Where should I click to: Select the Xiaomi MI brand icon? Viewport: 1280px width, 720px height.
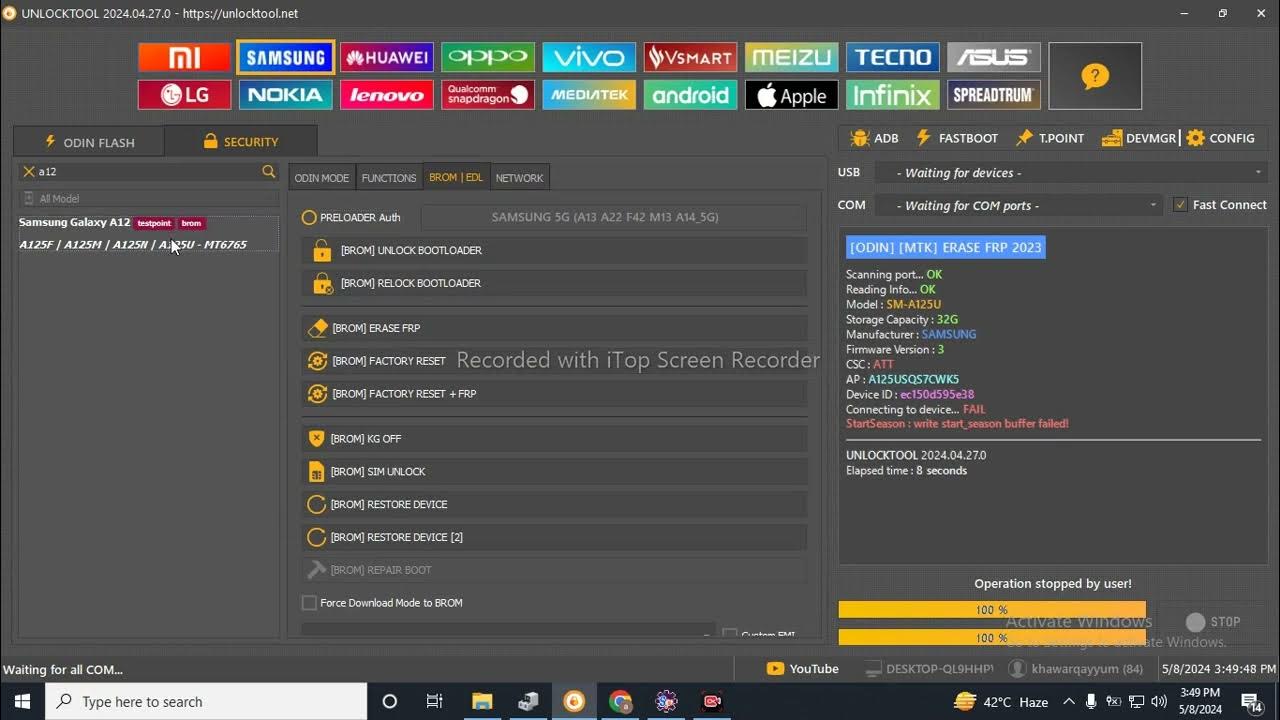(x=184, y=57)
